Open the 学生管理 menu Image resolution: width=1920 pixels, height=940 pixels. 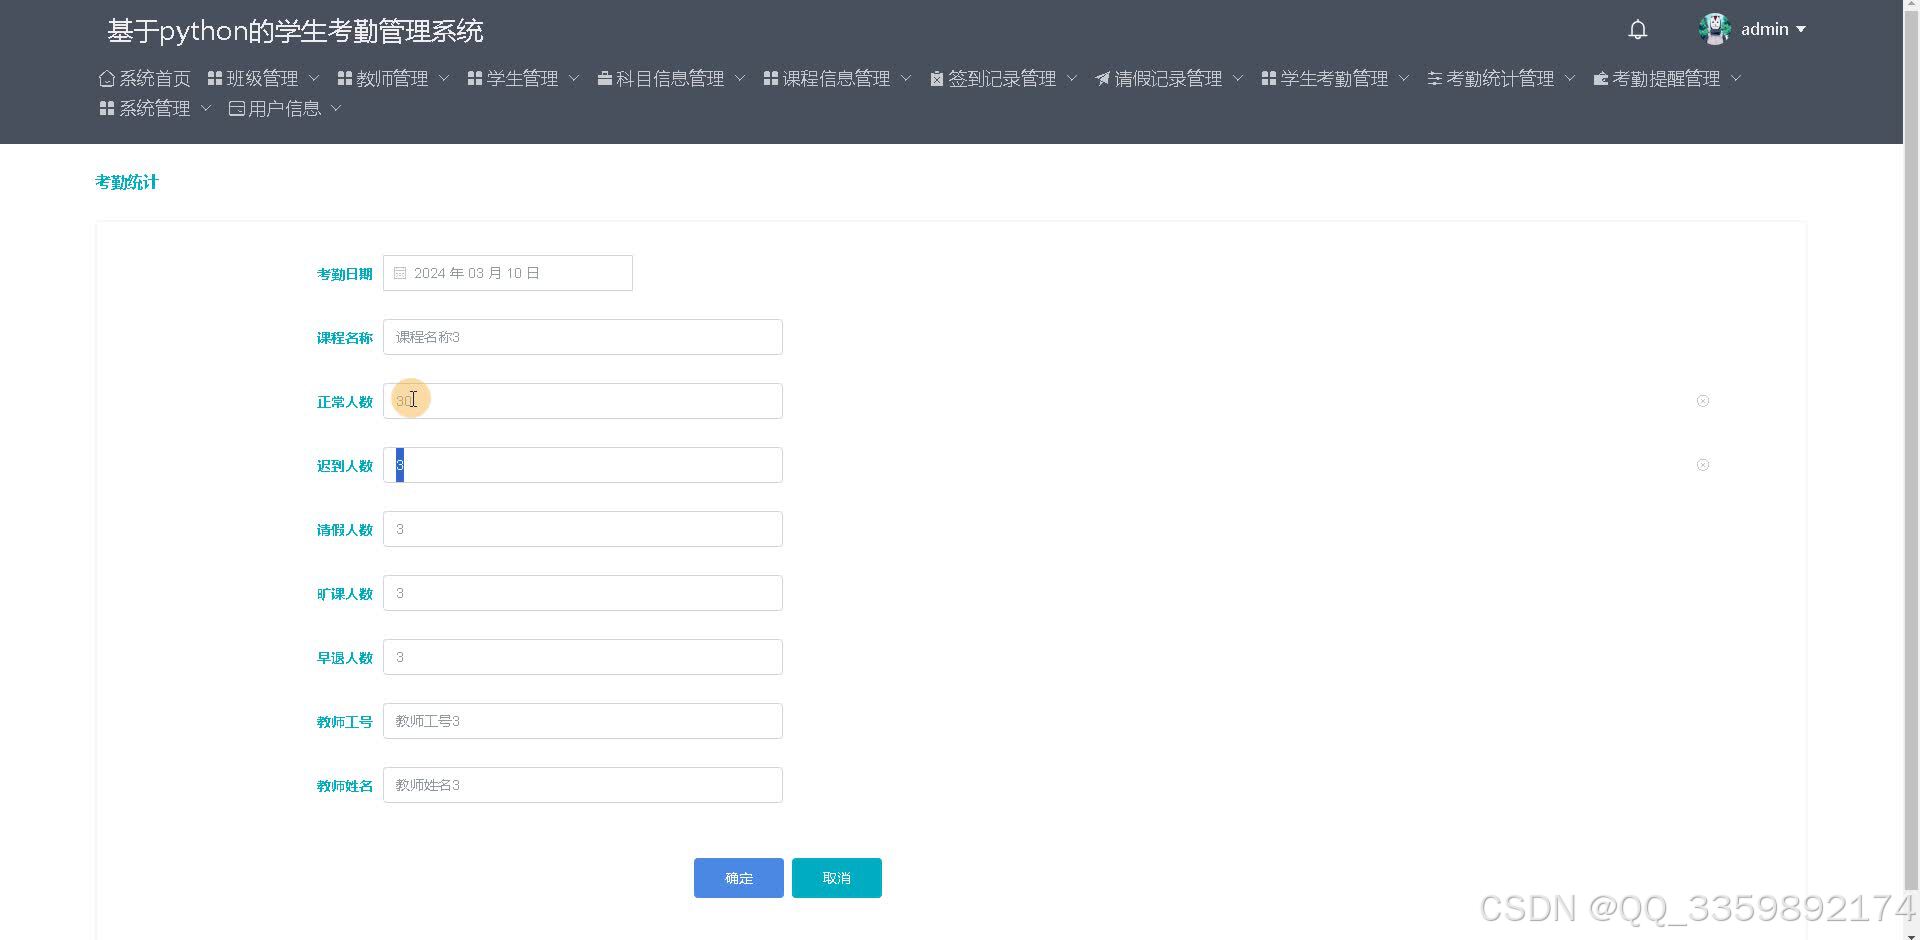tap(523, 78)
